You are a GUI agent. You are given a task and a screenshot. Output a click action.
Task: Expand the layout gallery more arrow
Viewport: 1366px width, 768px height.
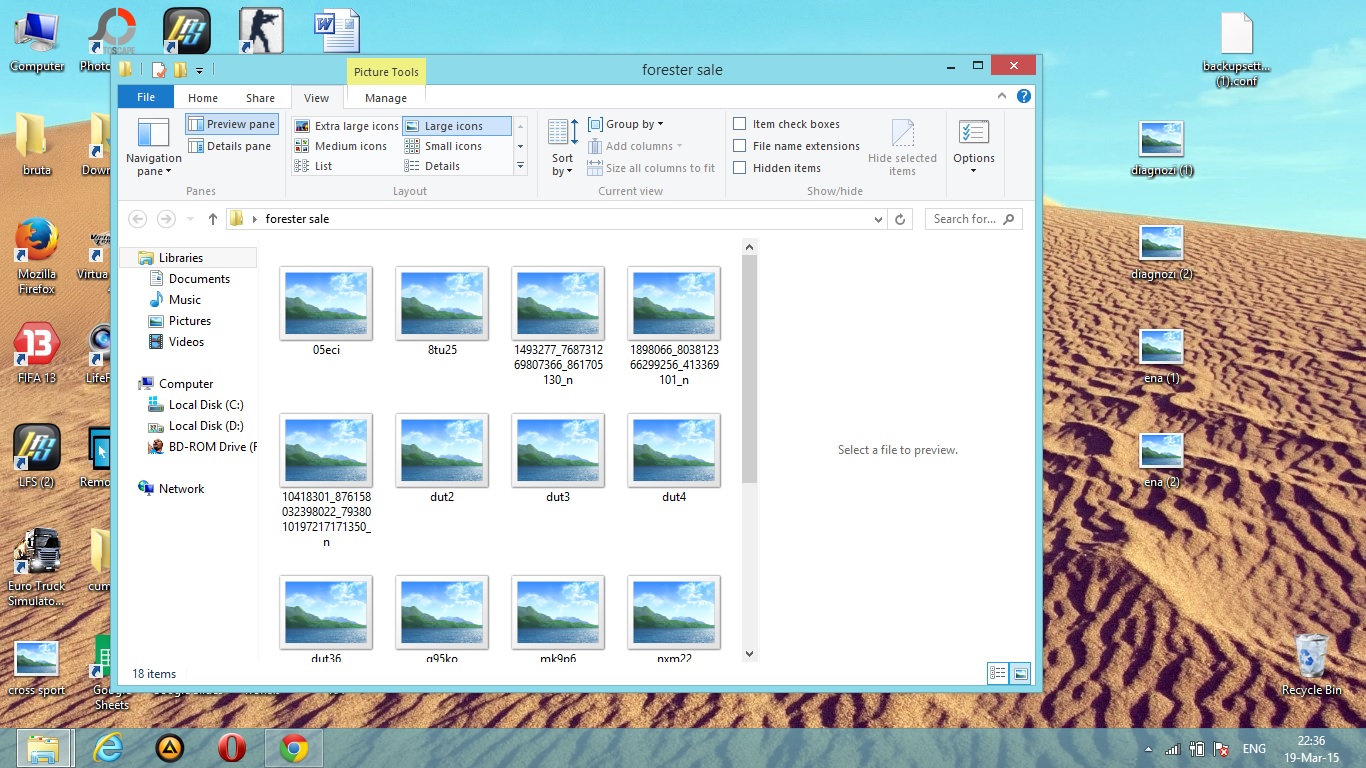tap(520, 166)
